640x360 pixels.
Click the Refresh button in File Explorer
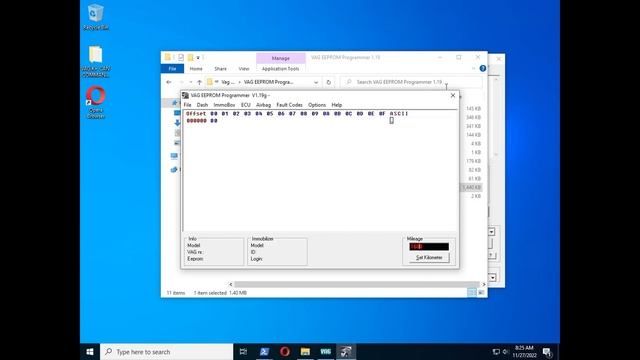pos(329,82)
